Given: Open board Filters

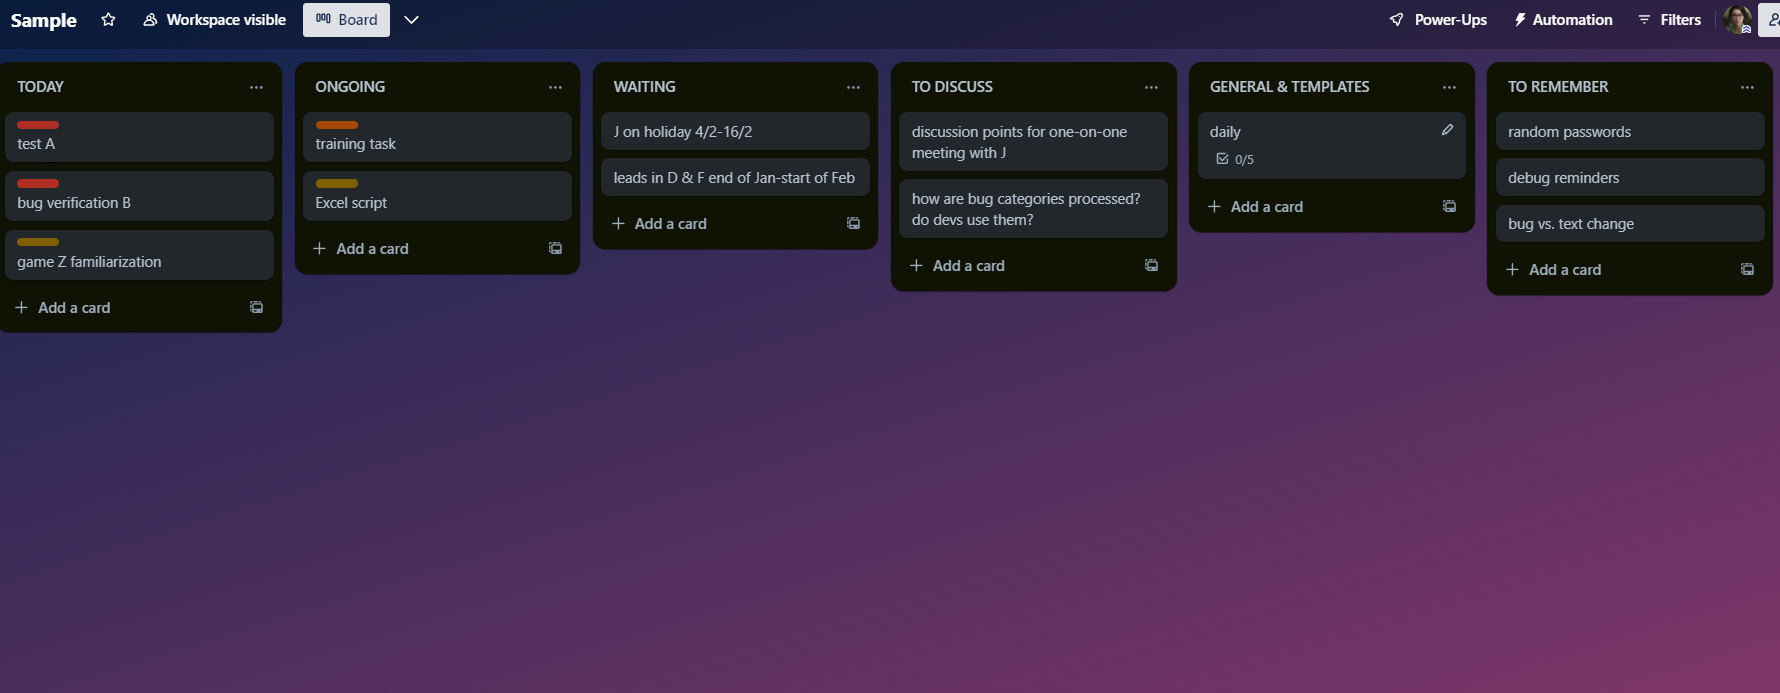Looking at the screenshot, I should coord(1669,20).
